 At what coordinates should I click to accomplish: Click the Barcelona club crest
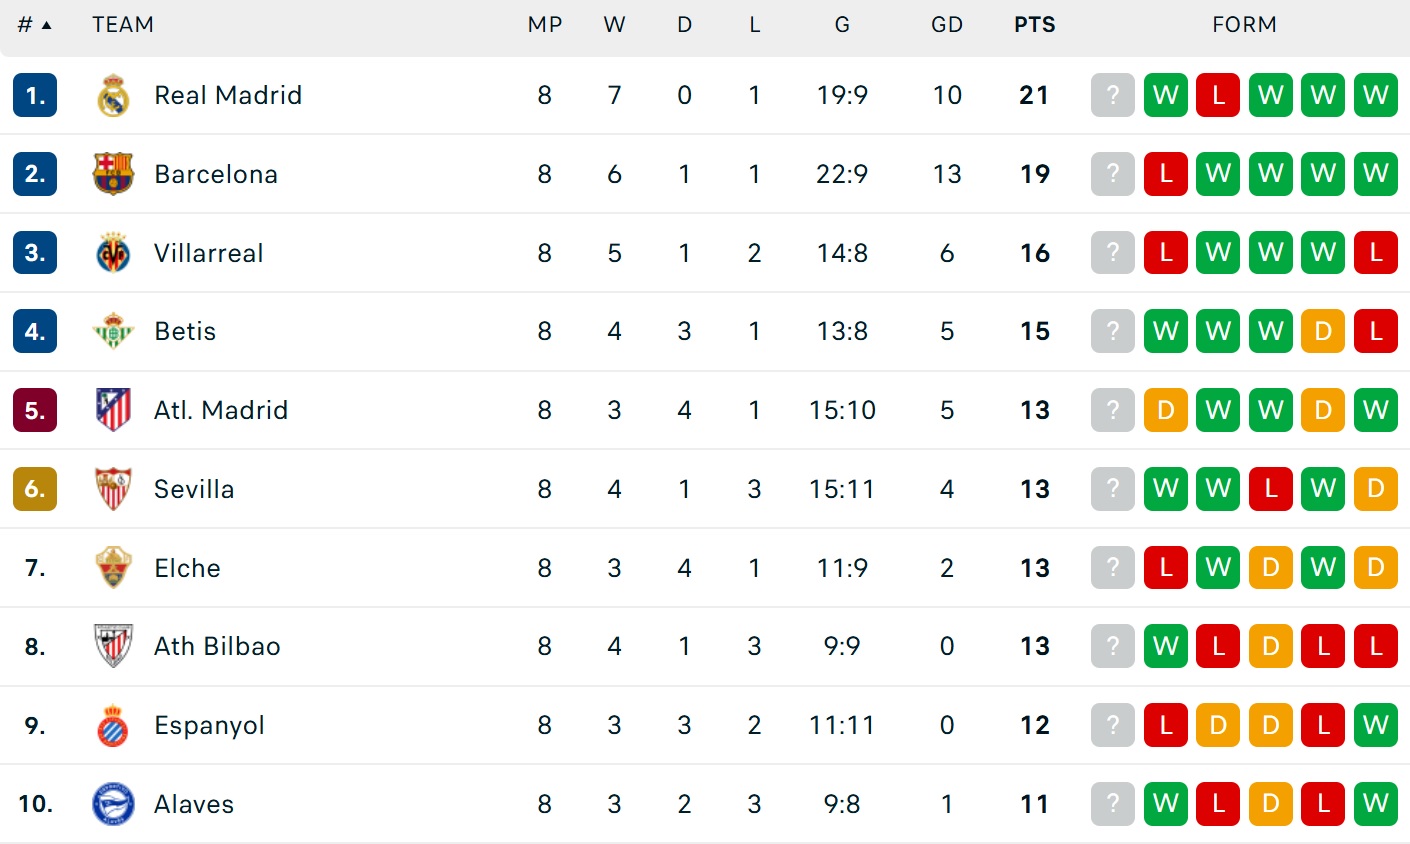coord(113,174)
